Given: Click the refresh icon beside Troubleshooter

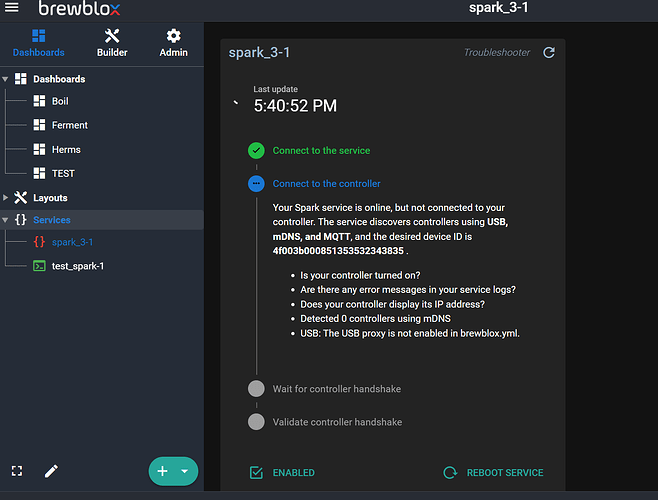Looking at the screenshot, I should [x=549, y=53].
